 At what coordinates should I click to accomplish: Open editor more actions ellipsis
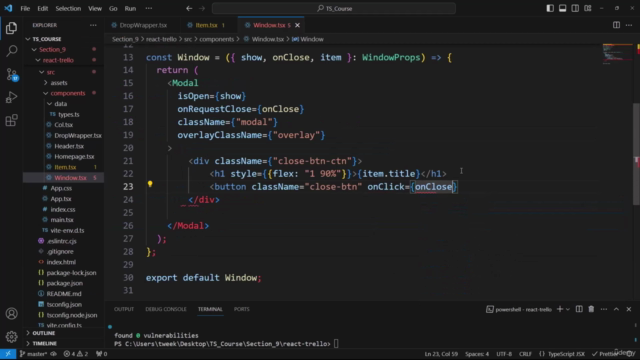coord(629,25)
